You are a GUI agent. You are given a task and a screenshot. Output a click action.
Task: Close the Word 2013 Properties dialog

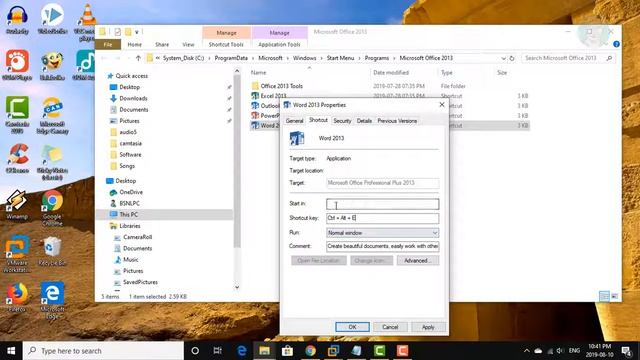click(x=442, y=105)
